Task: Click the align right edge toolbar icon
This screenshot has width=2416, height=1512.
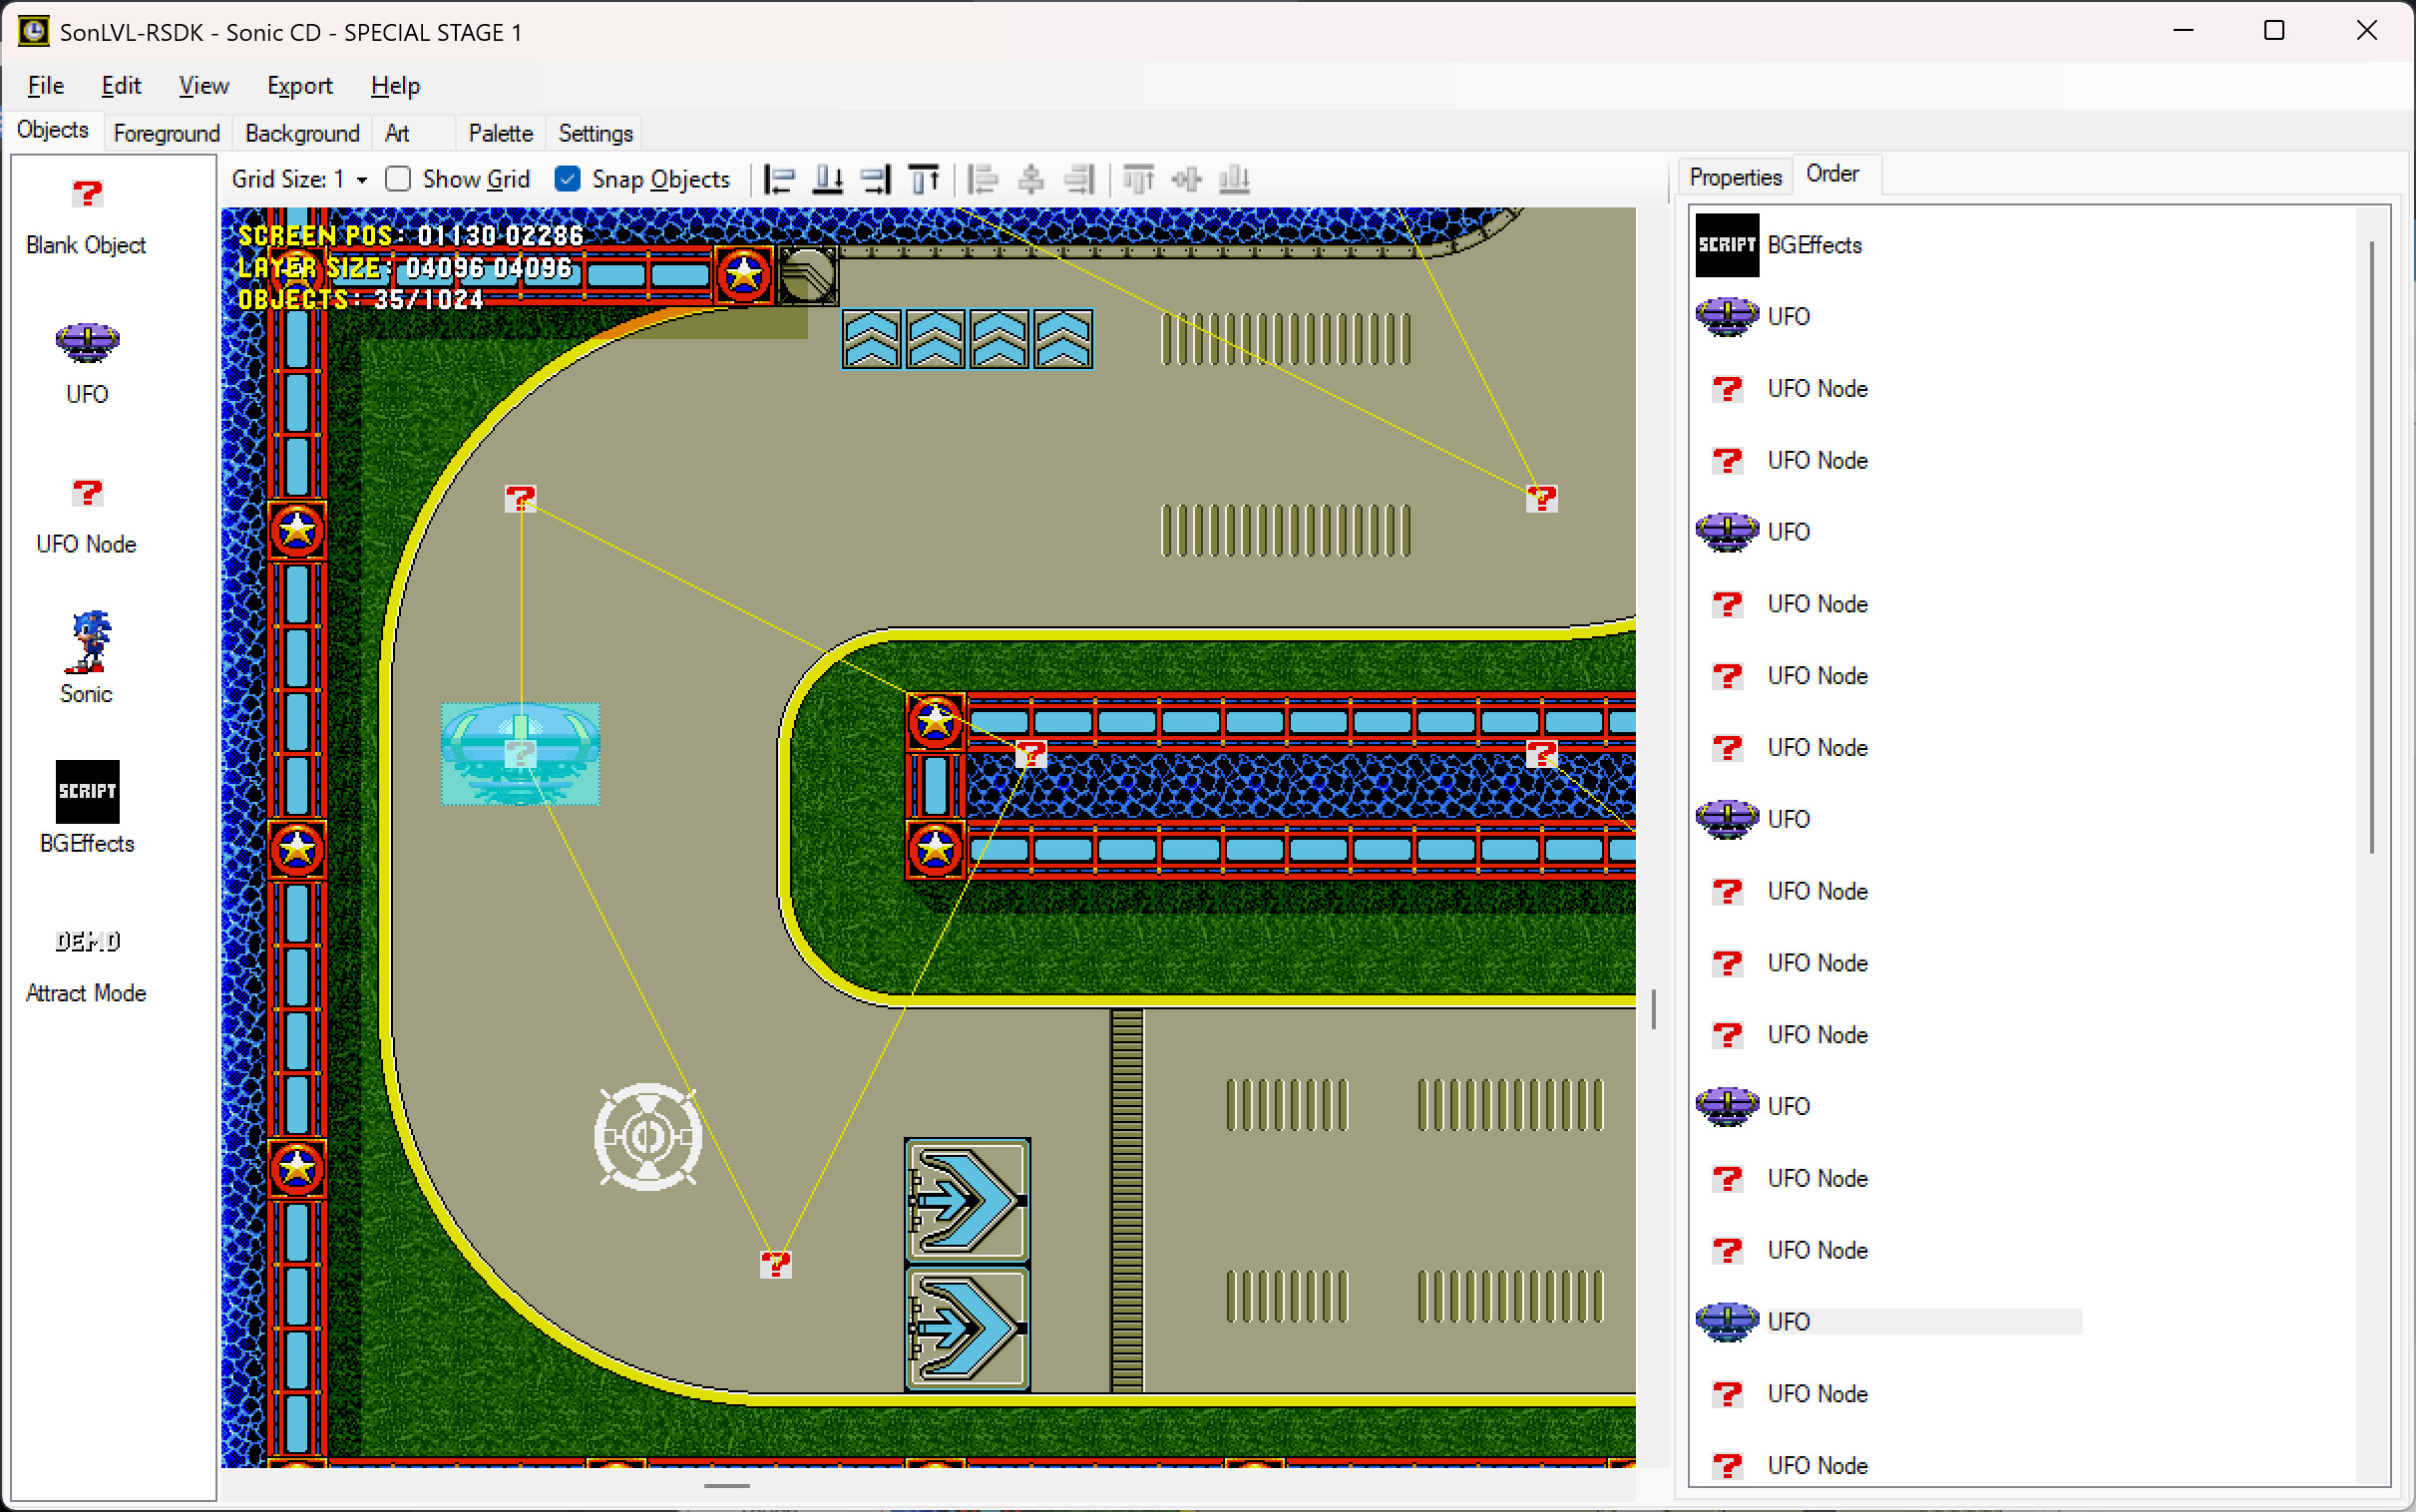Action: point(876,180)
